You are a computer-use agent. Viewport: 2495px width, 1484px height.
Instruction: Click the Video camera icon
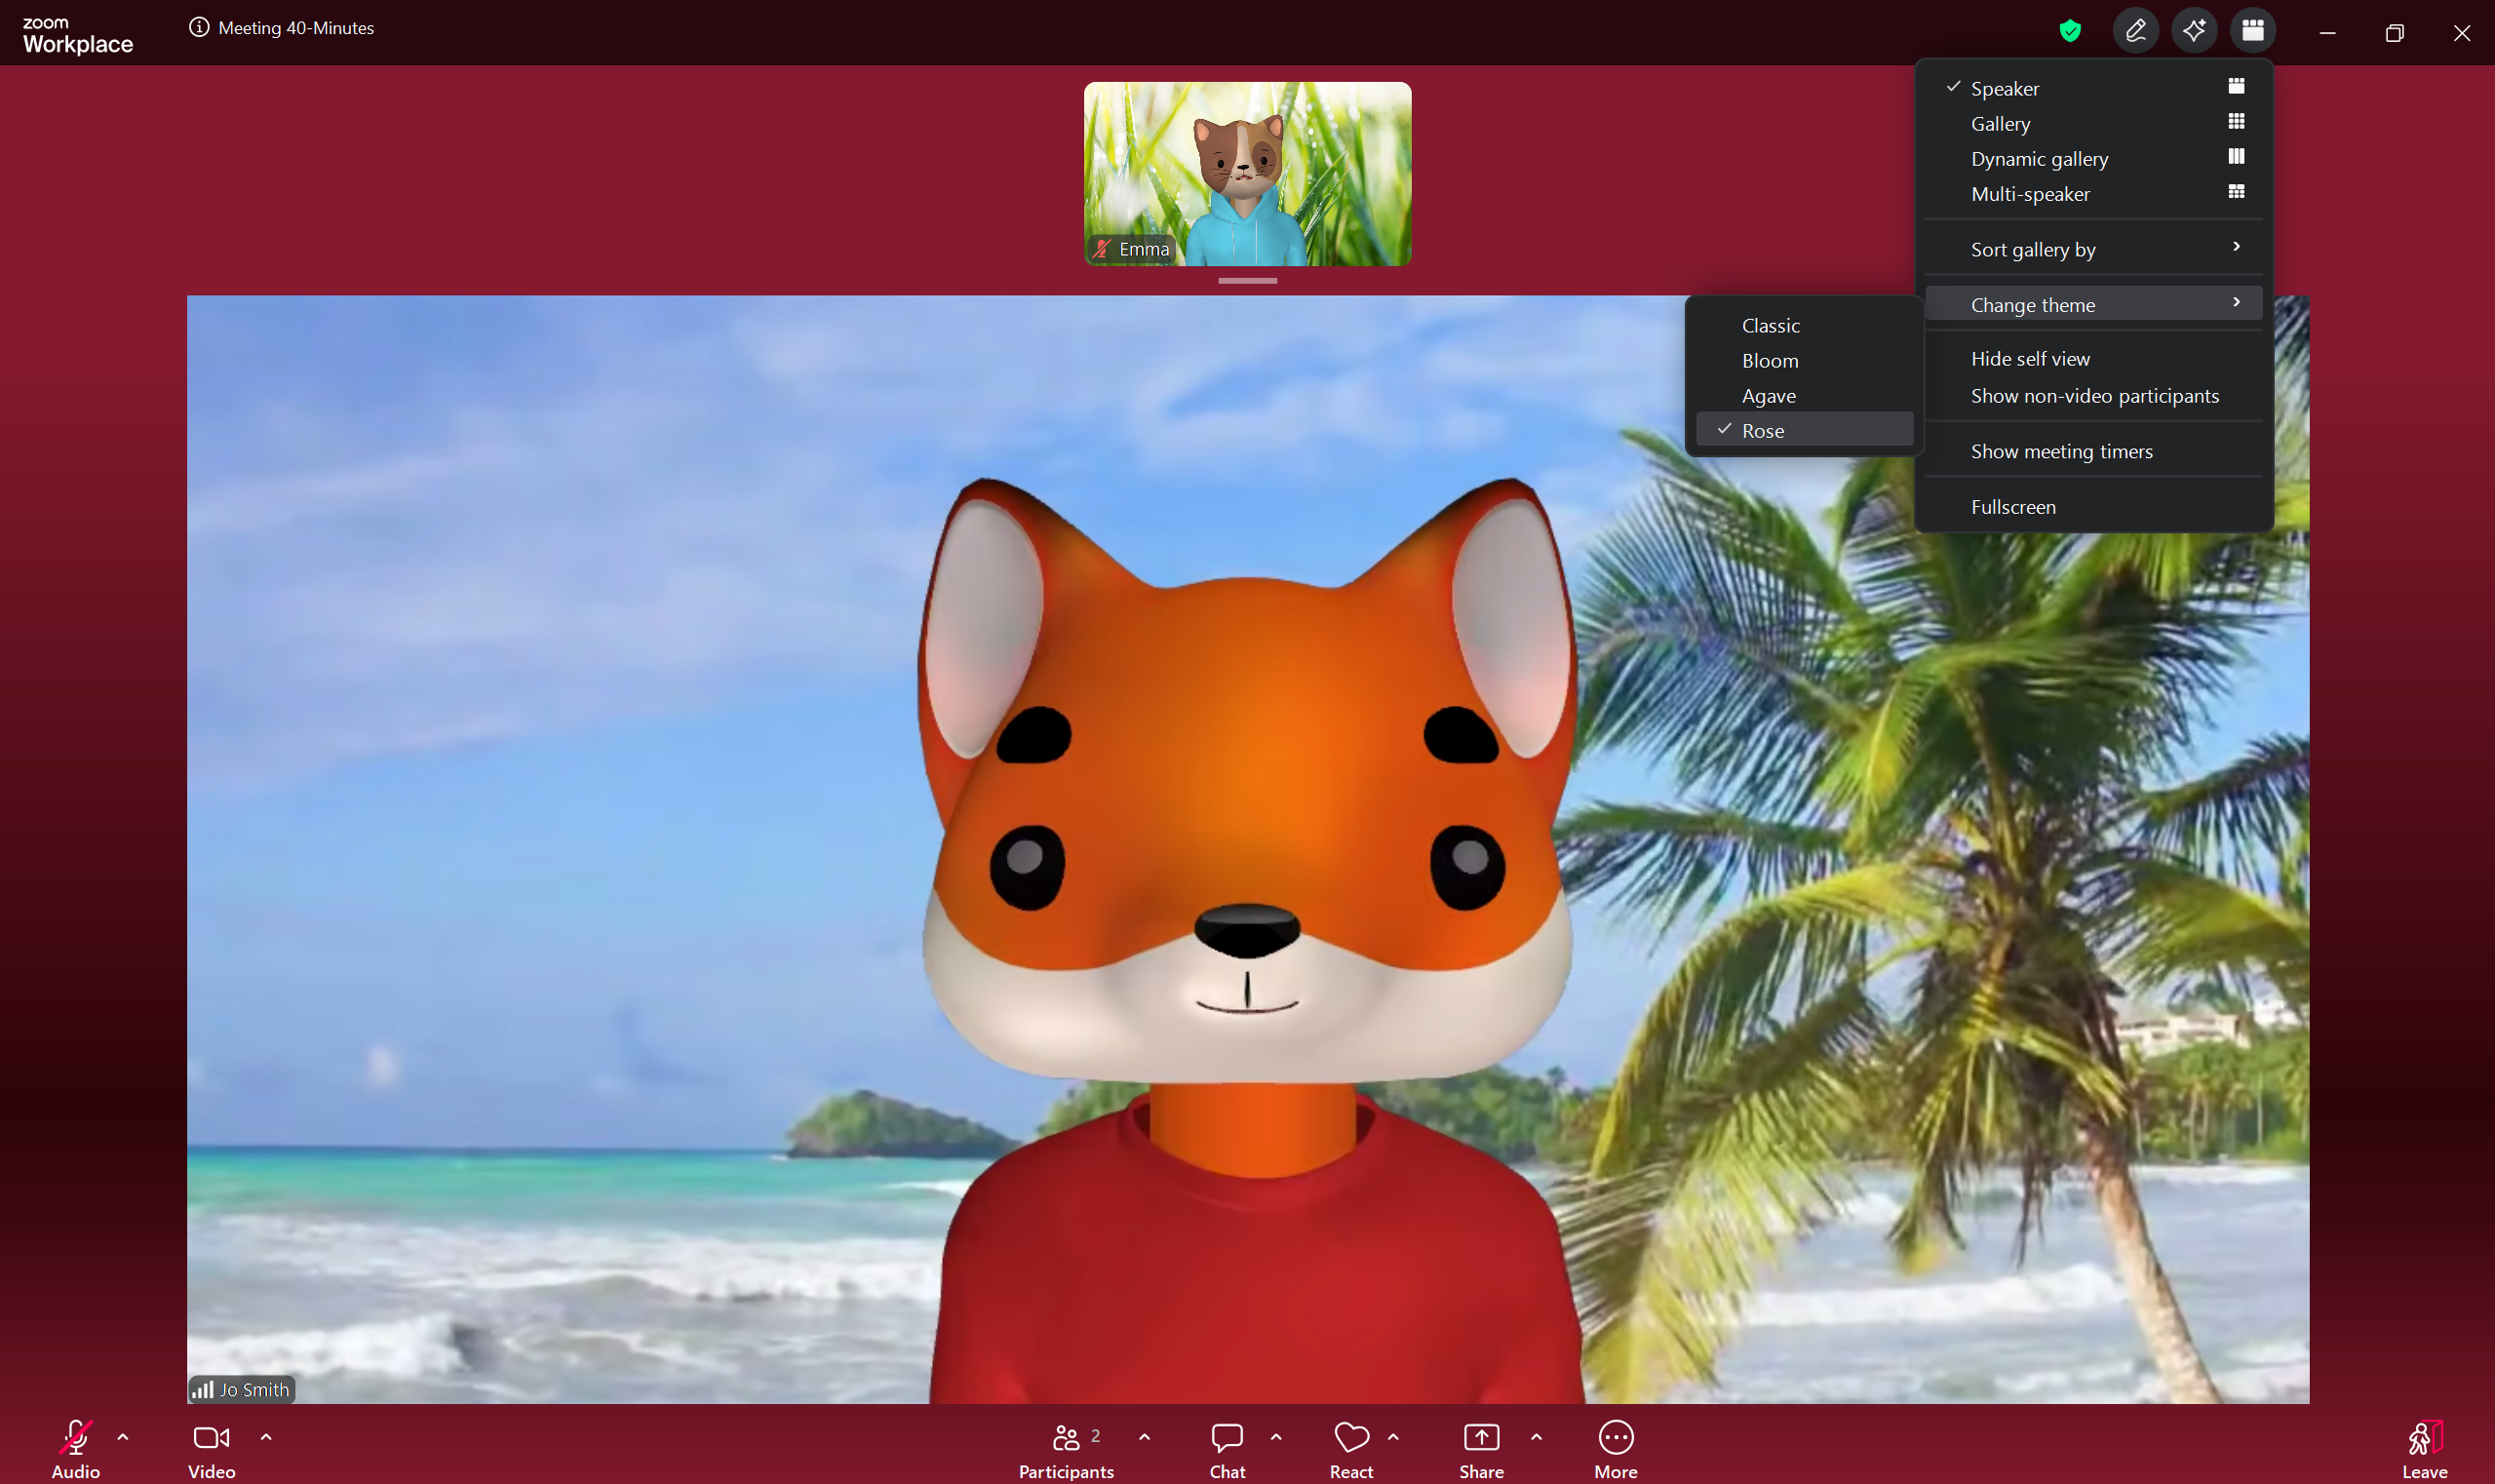pyautogui.click(x=211, y=1437)
